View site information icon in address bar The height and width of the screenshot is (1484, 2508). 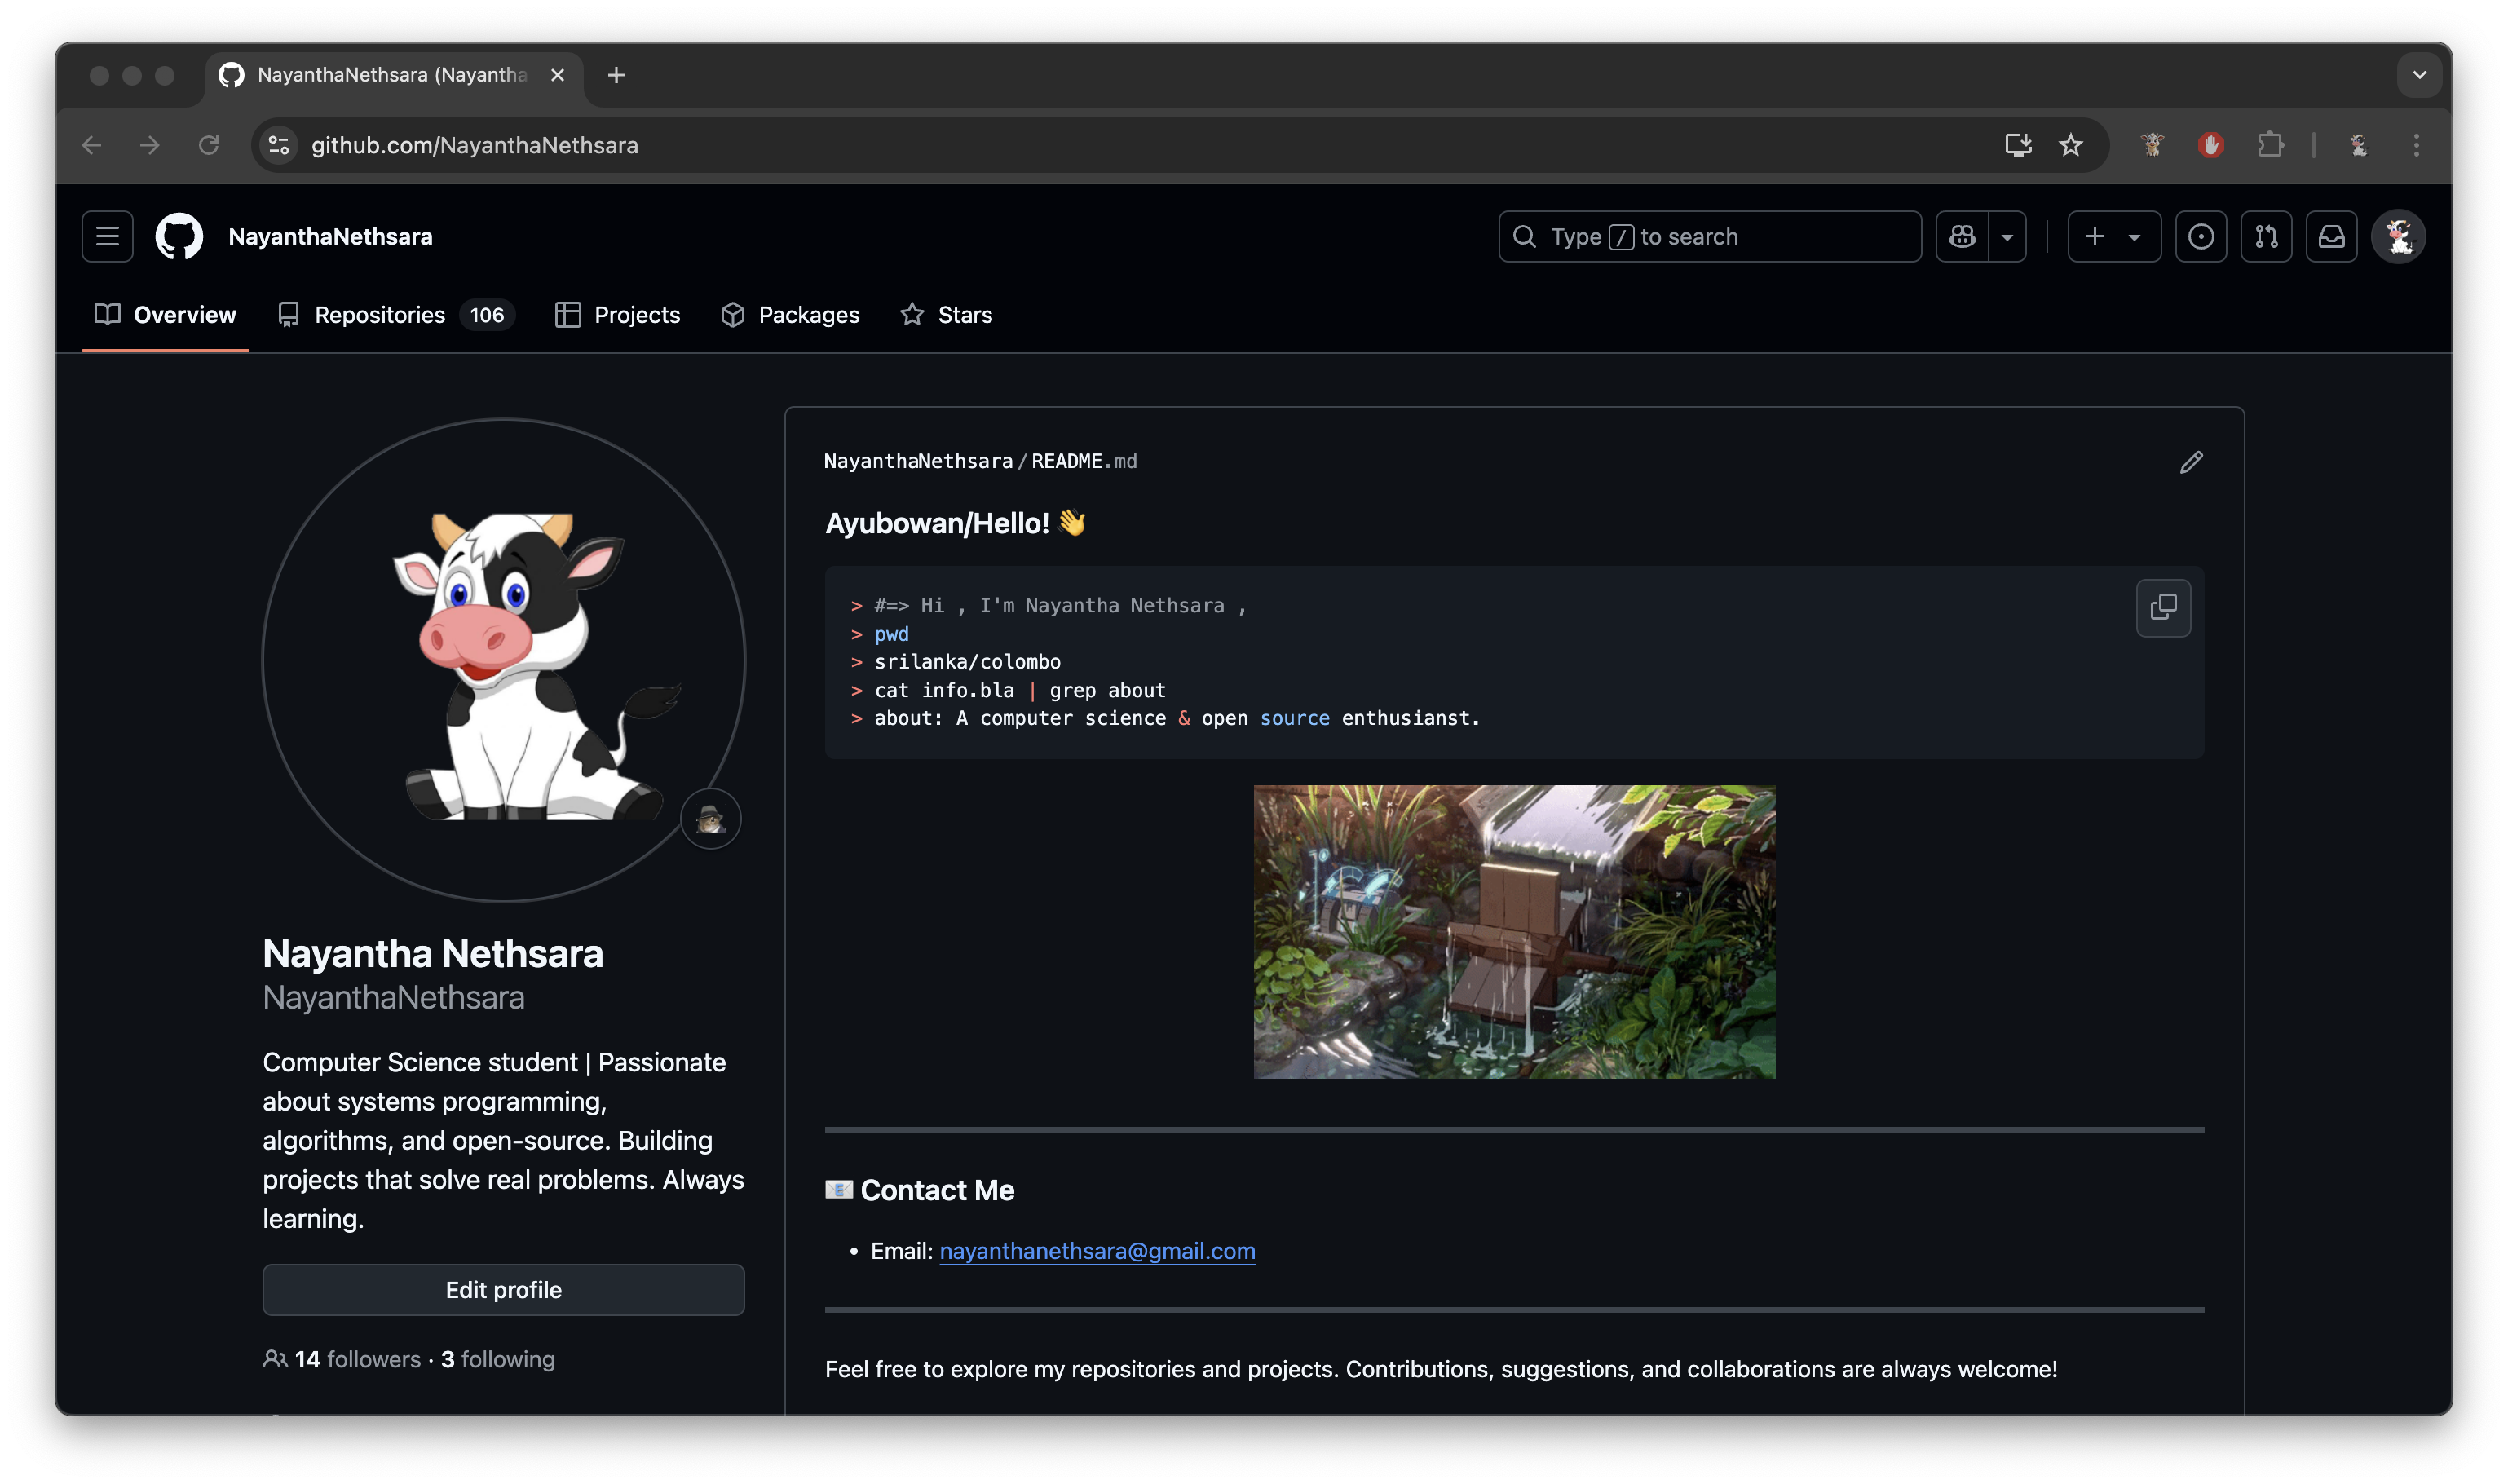278,145
